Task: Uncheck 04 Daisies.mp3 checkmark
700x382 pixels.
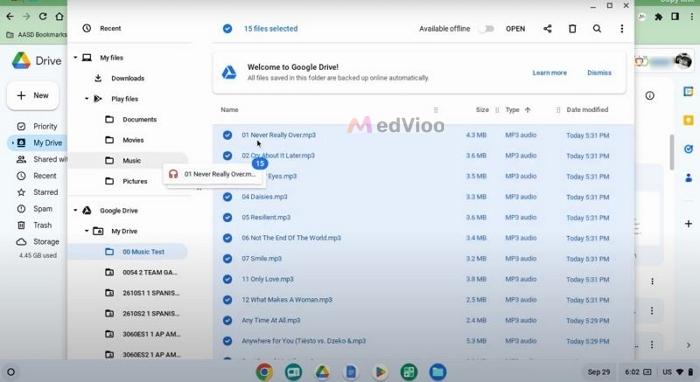Action: 227,197
